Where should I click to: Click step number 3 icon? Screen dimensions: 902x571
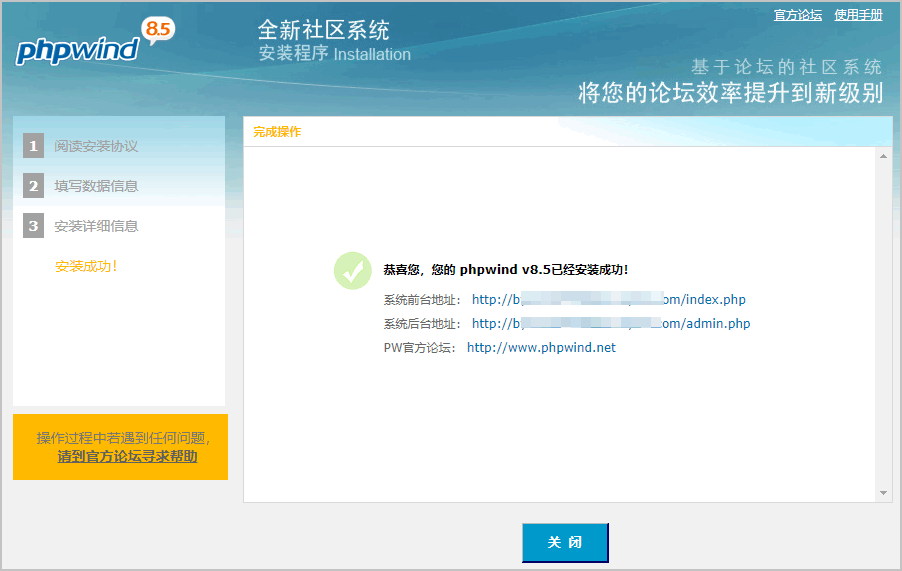[x=33, y=226]
